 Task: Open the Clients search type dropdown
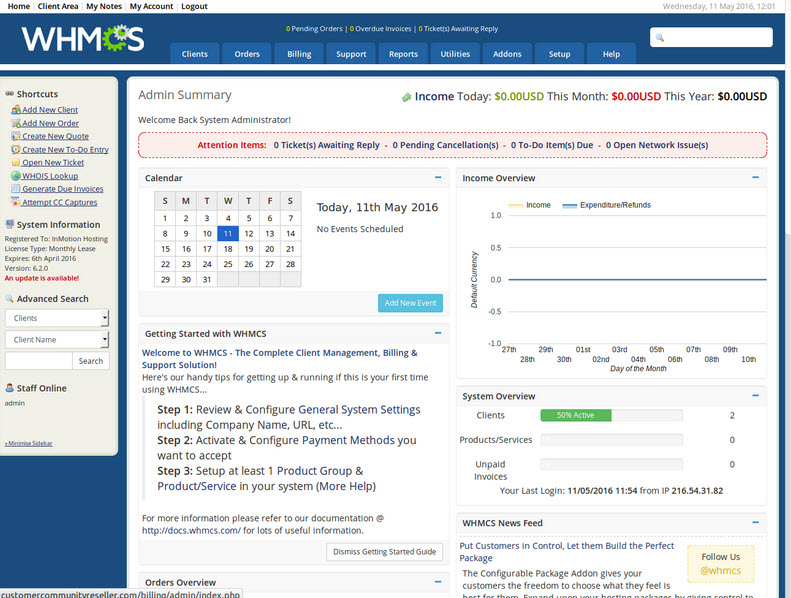pos(57,318)
